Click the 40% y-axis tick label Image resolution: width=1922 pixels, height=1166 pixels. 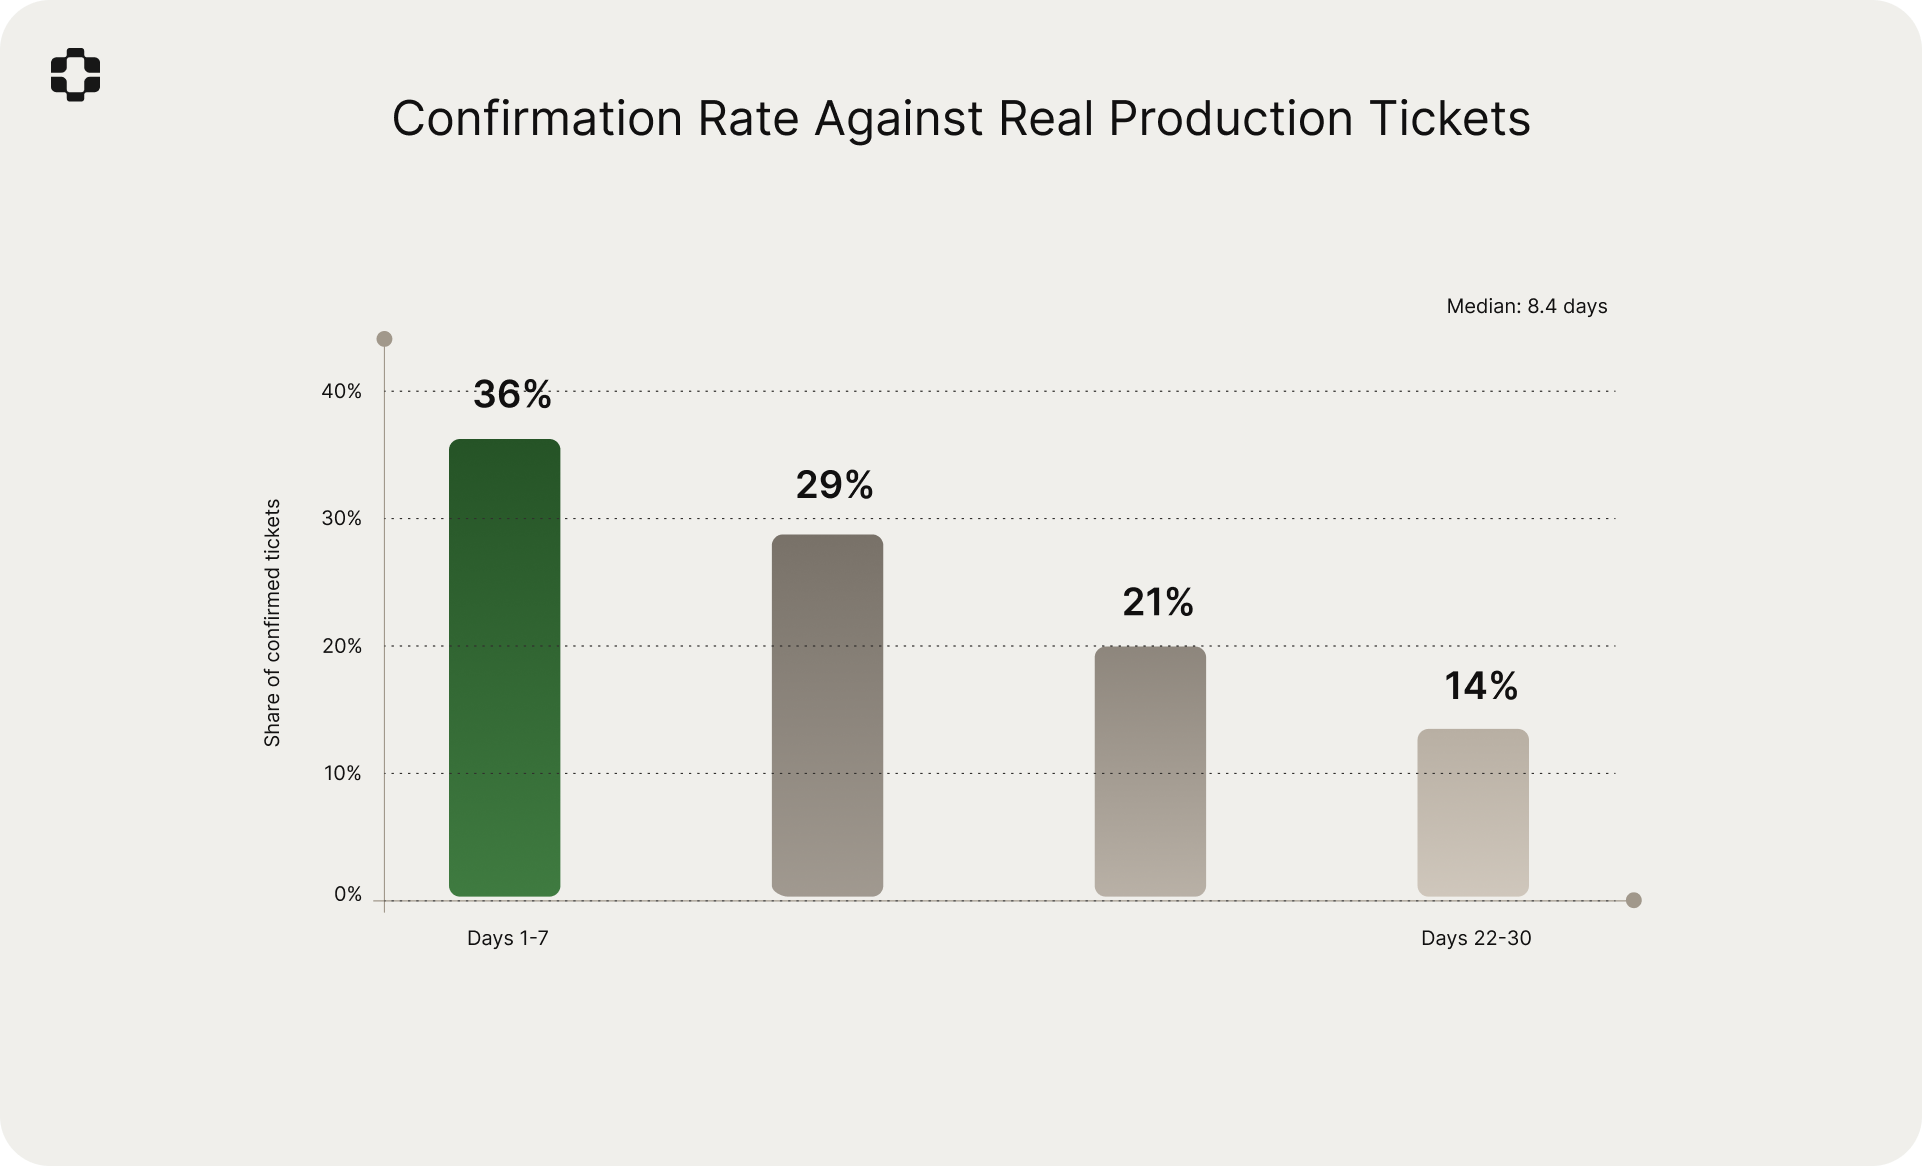tap(341, 391)
